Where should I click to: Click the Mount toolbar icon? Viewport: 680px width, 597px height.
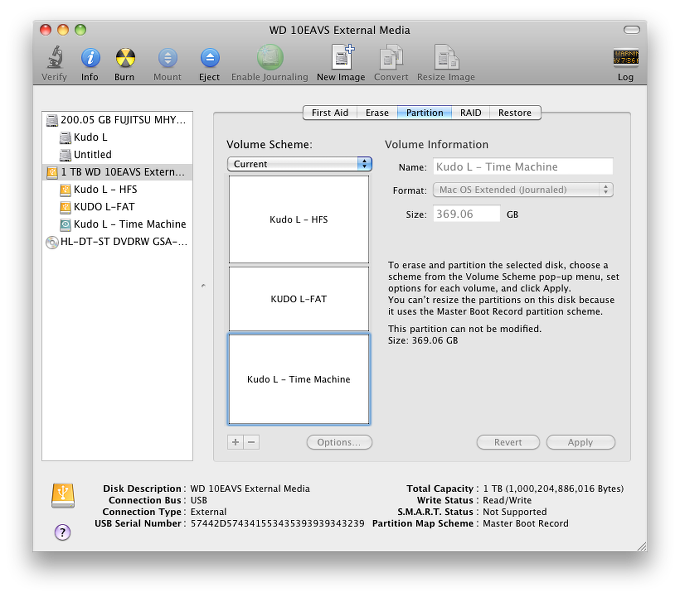[167, 58]
